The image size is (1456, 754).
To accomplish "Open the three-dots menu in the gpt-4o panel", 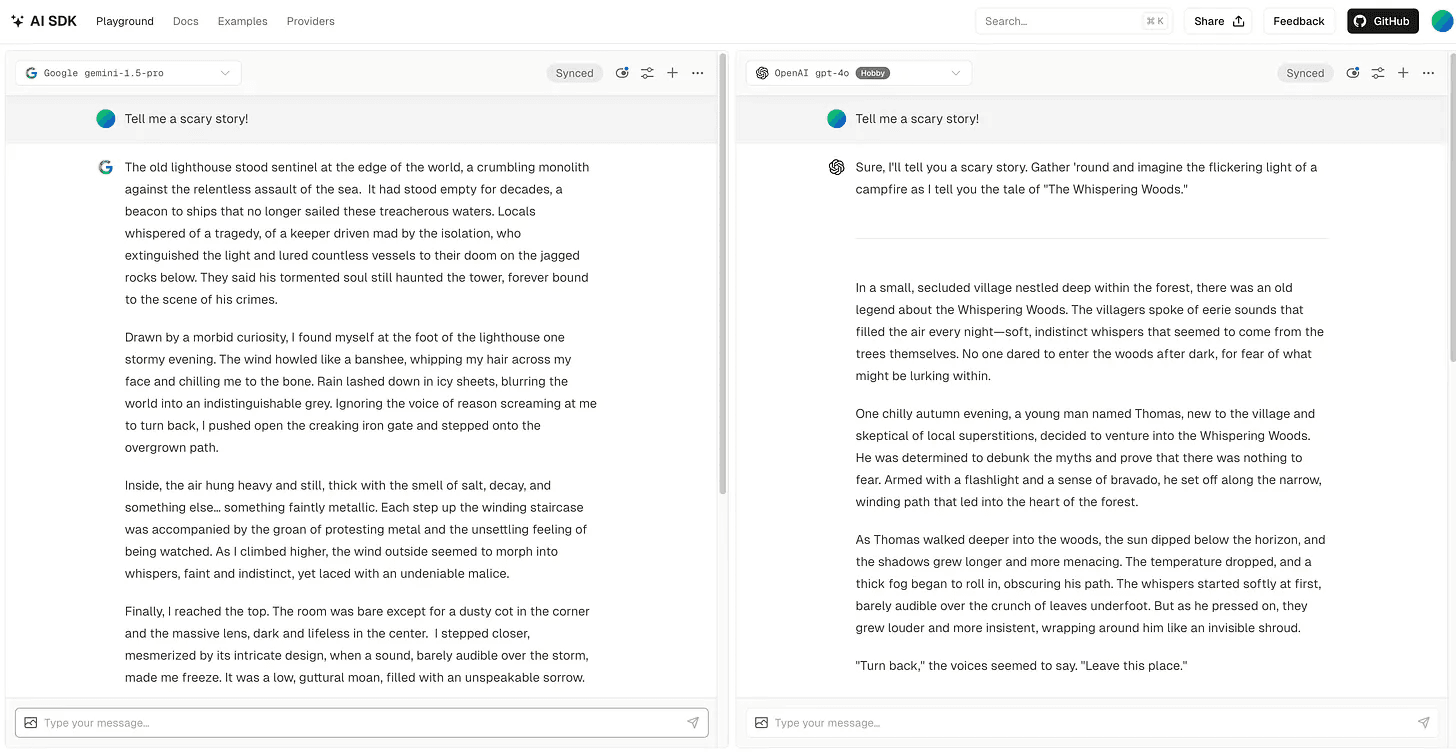I will [1428, 73].
